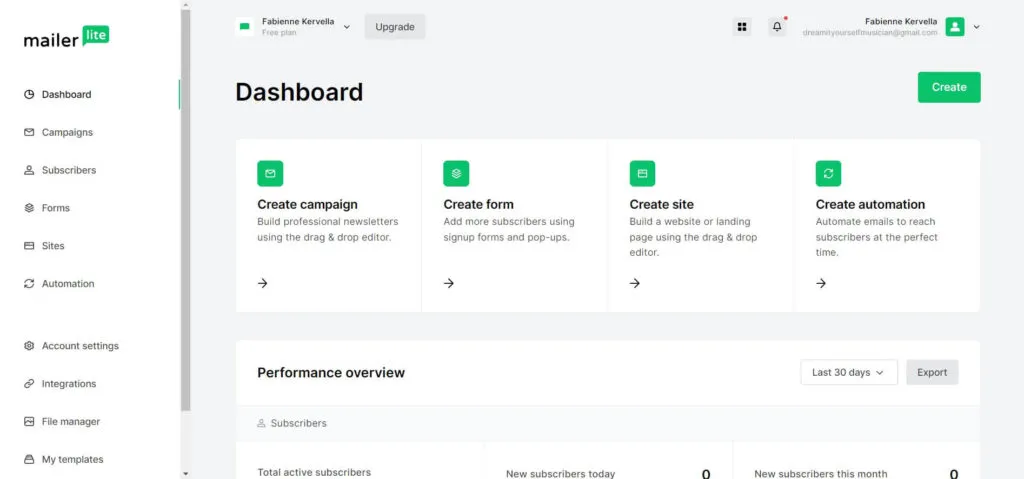Select Automation in the sidebar
This screenshot has height=479, width=1024.
click(x=68, y=284)
